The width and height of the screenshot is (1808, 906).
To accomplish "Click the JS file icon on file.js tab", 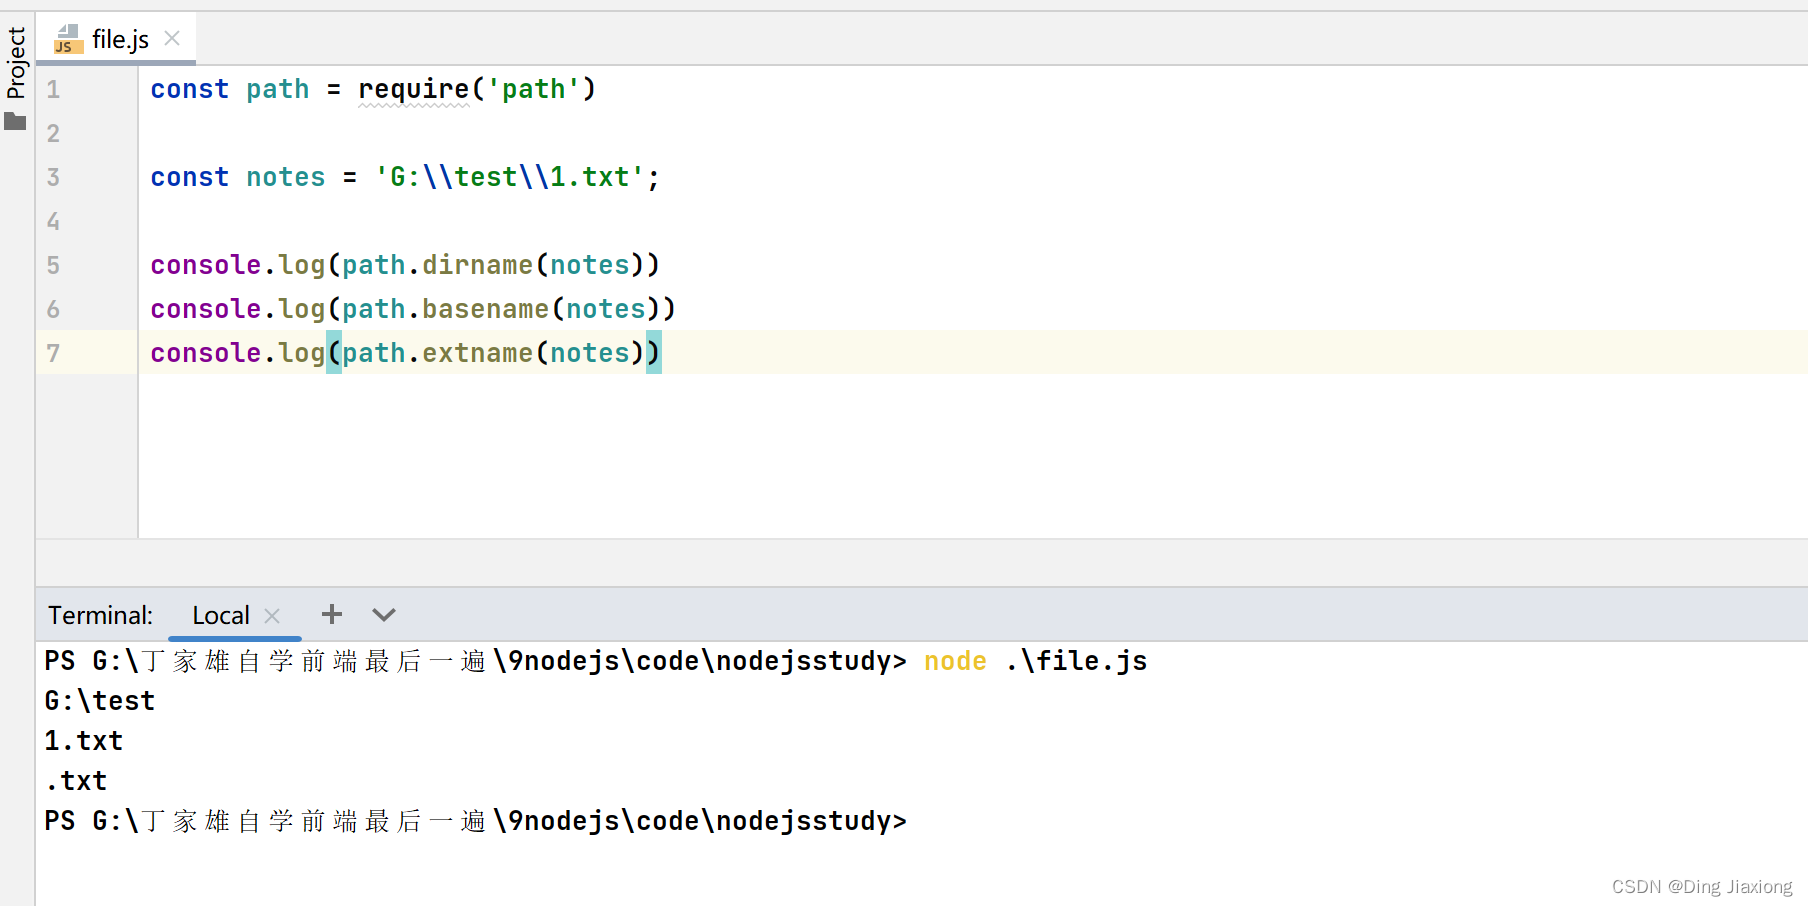I will pos(67,40).
